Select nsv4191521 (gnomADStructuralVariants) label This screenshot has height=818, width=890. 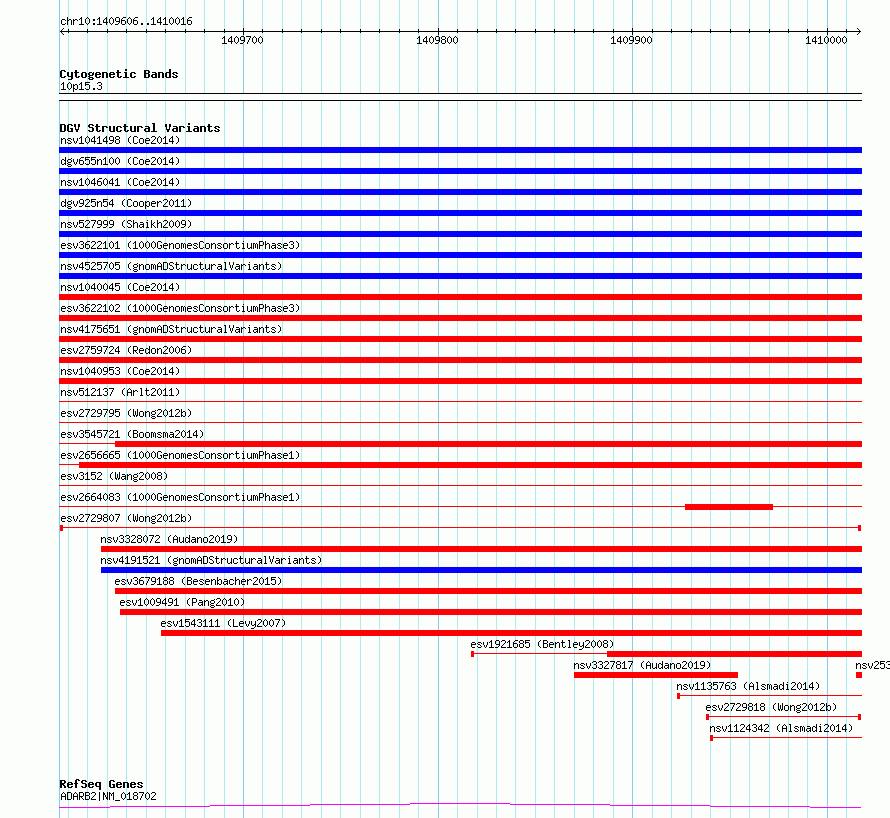211,560
